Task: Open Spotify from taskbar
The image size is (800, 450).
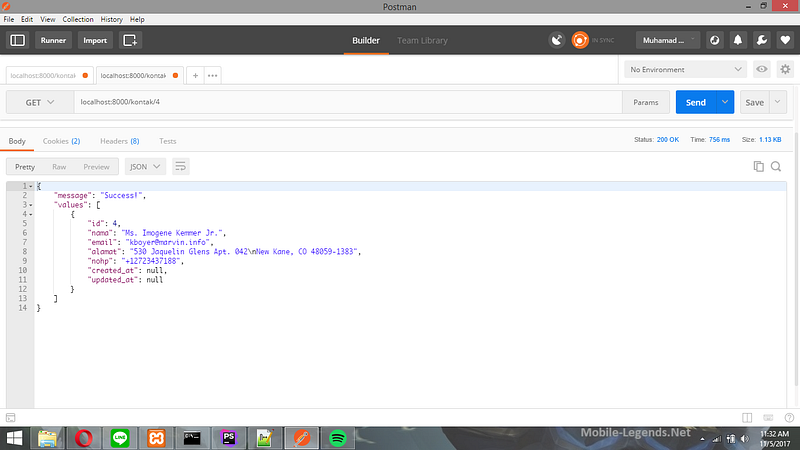Action: pyautogui.click(x=338, y=438)
